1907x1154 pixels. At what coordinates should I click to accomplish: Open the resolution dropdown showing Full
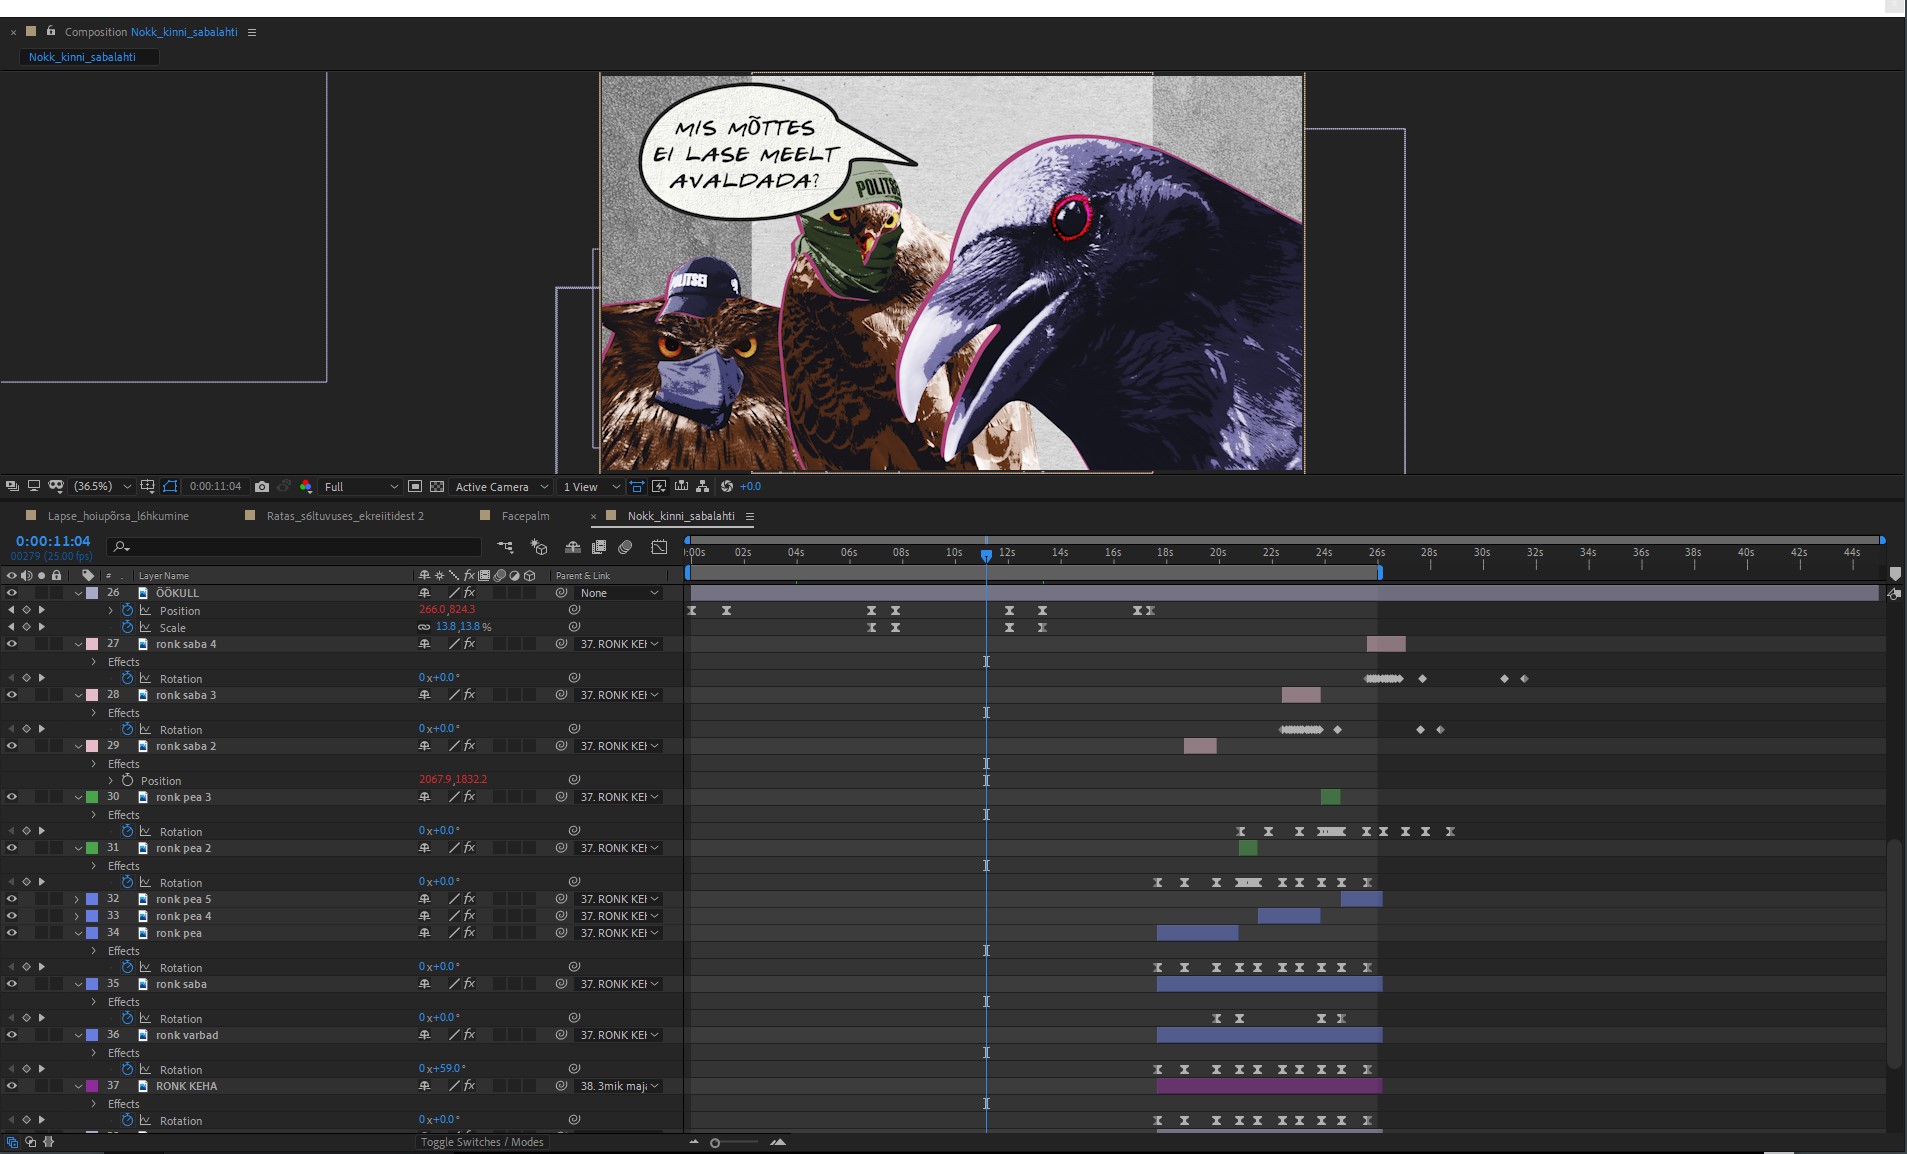pyautogui.click(x=360, y=487)
